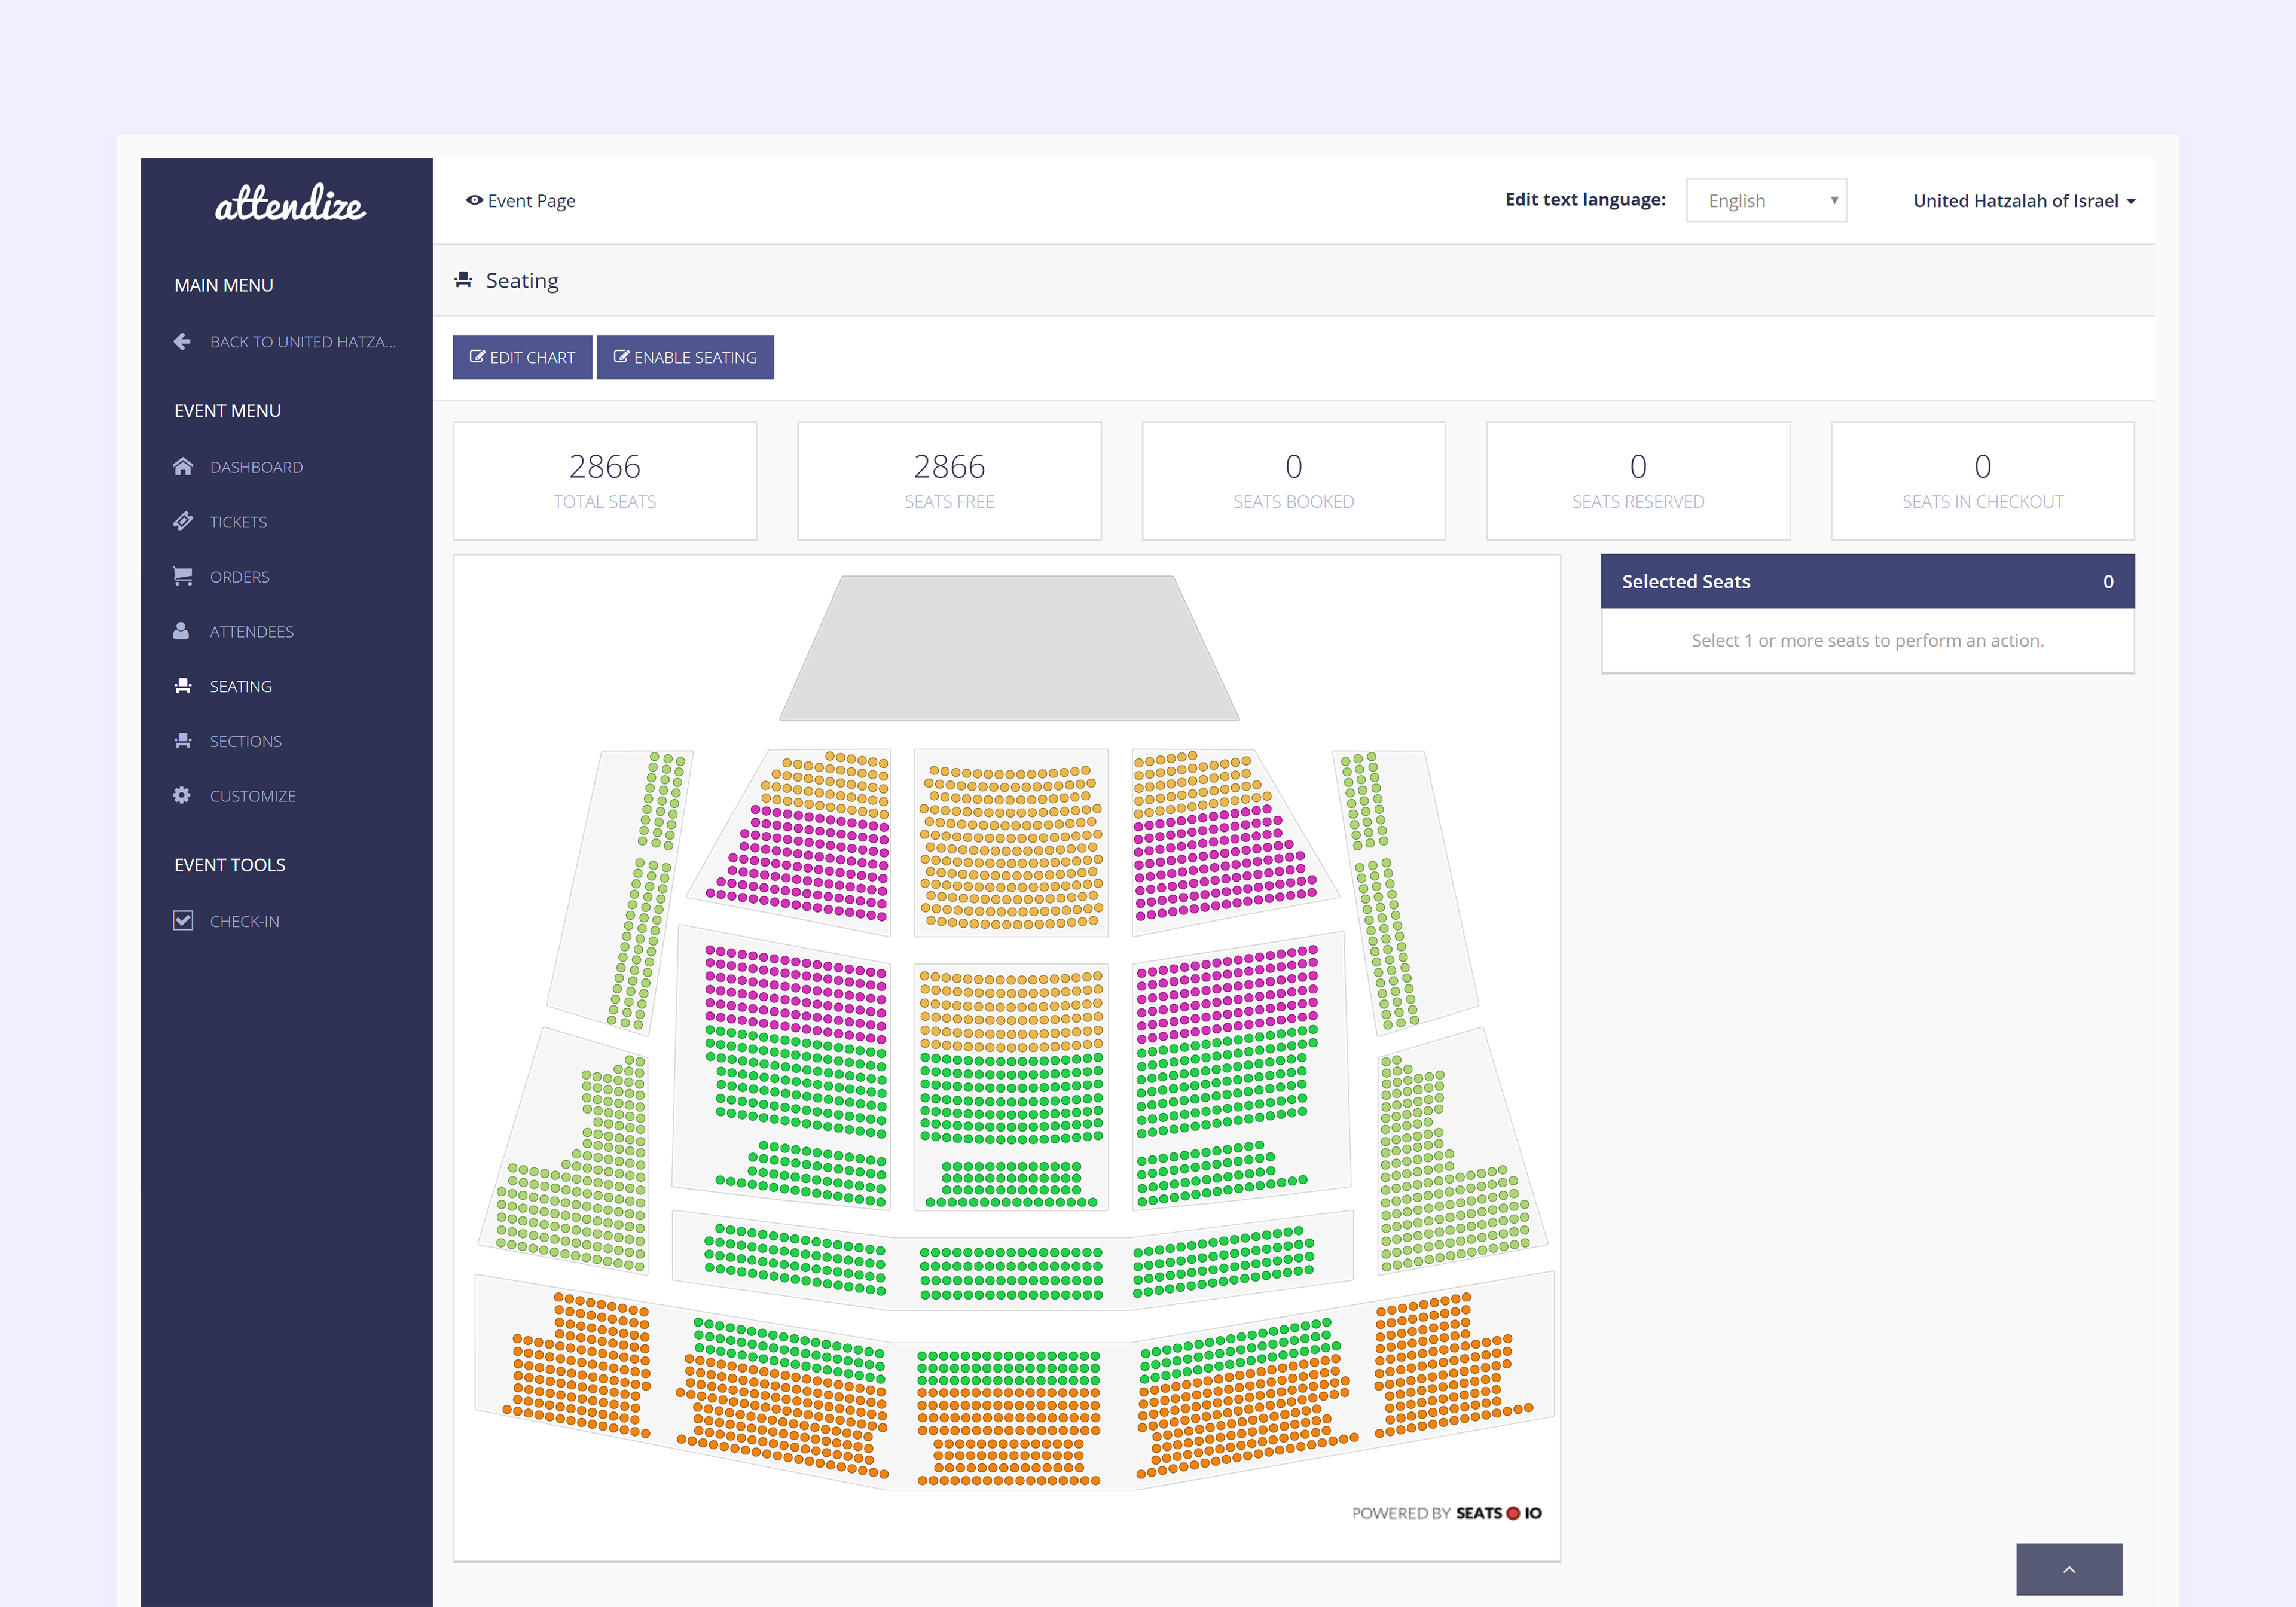Viewport: 2296px width, 1607px height.
Task: Click the Sections chair icon
Action: [x=182, y=741]
